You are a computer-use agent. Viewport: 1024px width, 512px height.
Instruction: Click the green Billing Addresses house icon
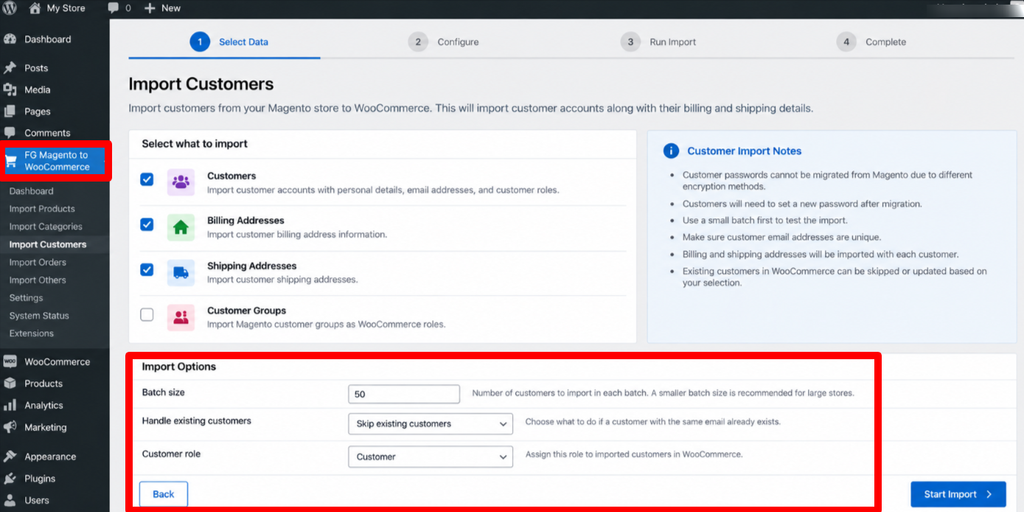(181, 227)
